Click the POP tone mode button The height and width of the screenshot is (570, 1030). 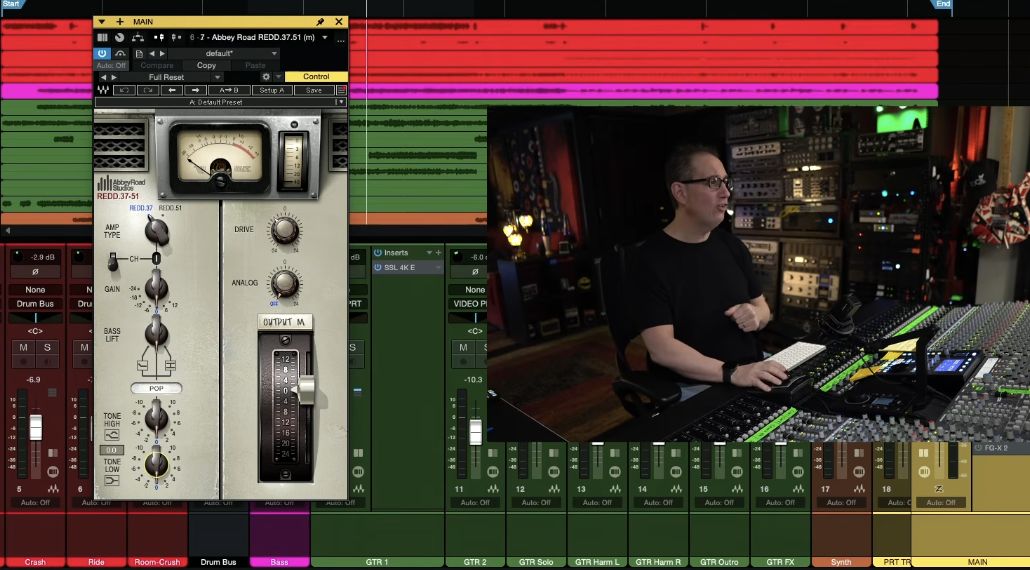[156, 388]
